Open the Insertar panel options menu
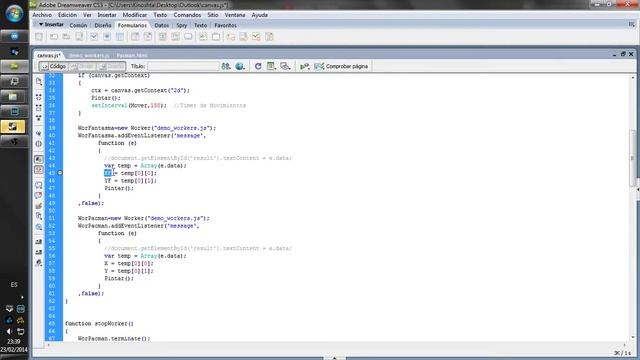 coord(631,25)
